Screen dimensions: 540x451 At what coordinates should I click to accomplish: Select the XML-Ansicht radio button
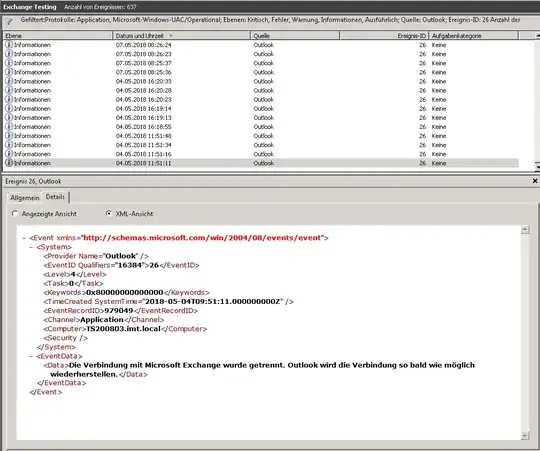coord(108,213)
